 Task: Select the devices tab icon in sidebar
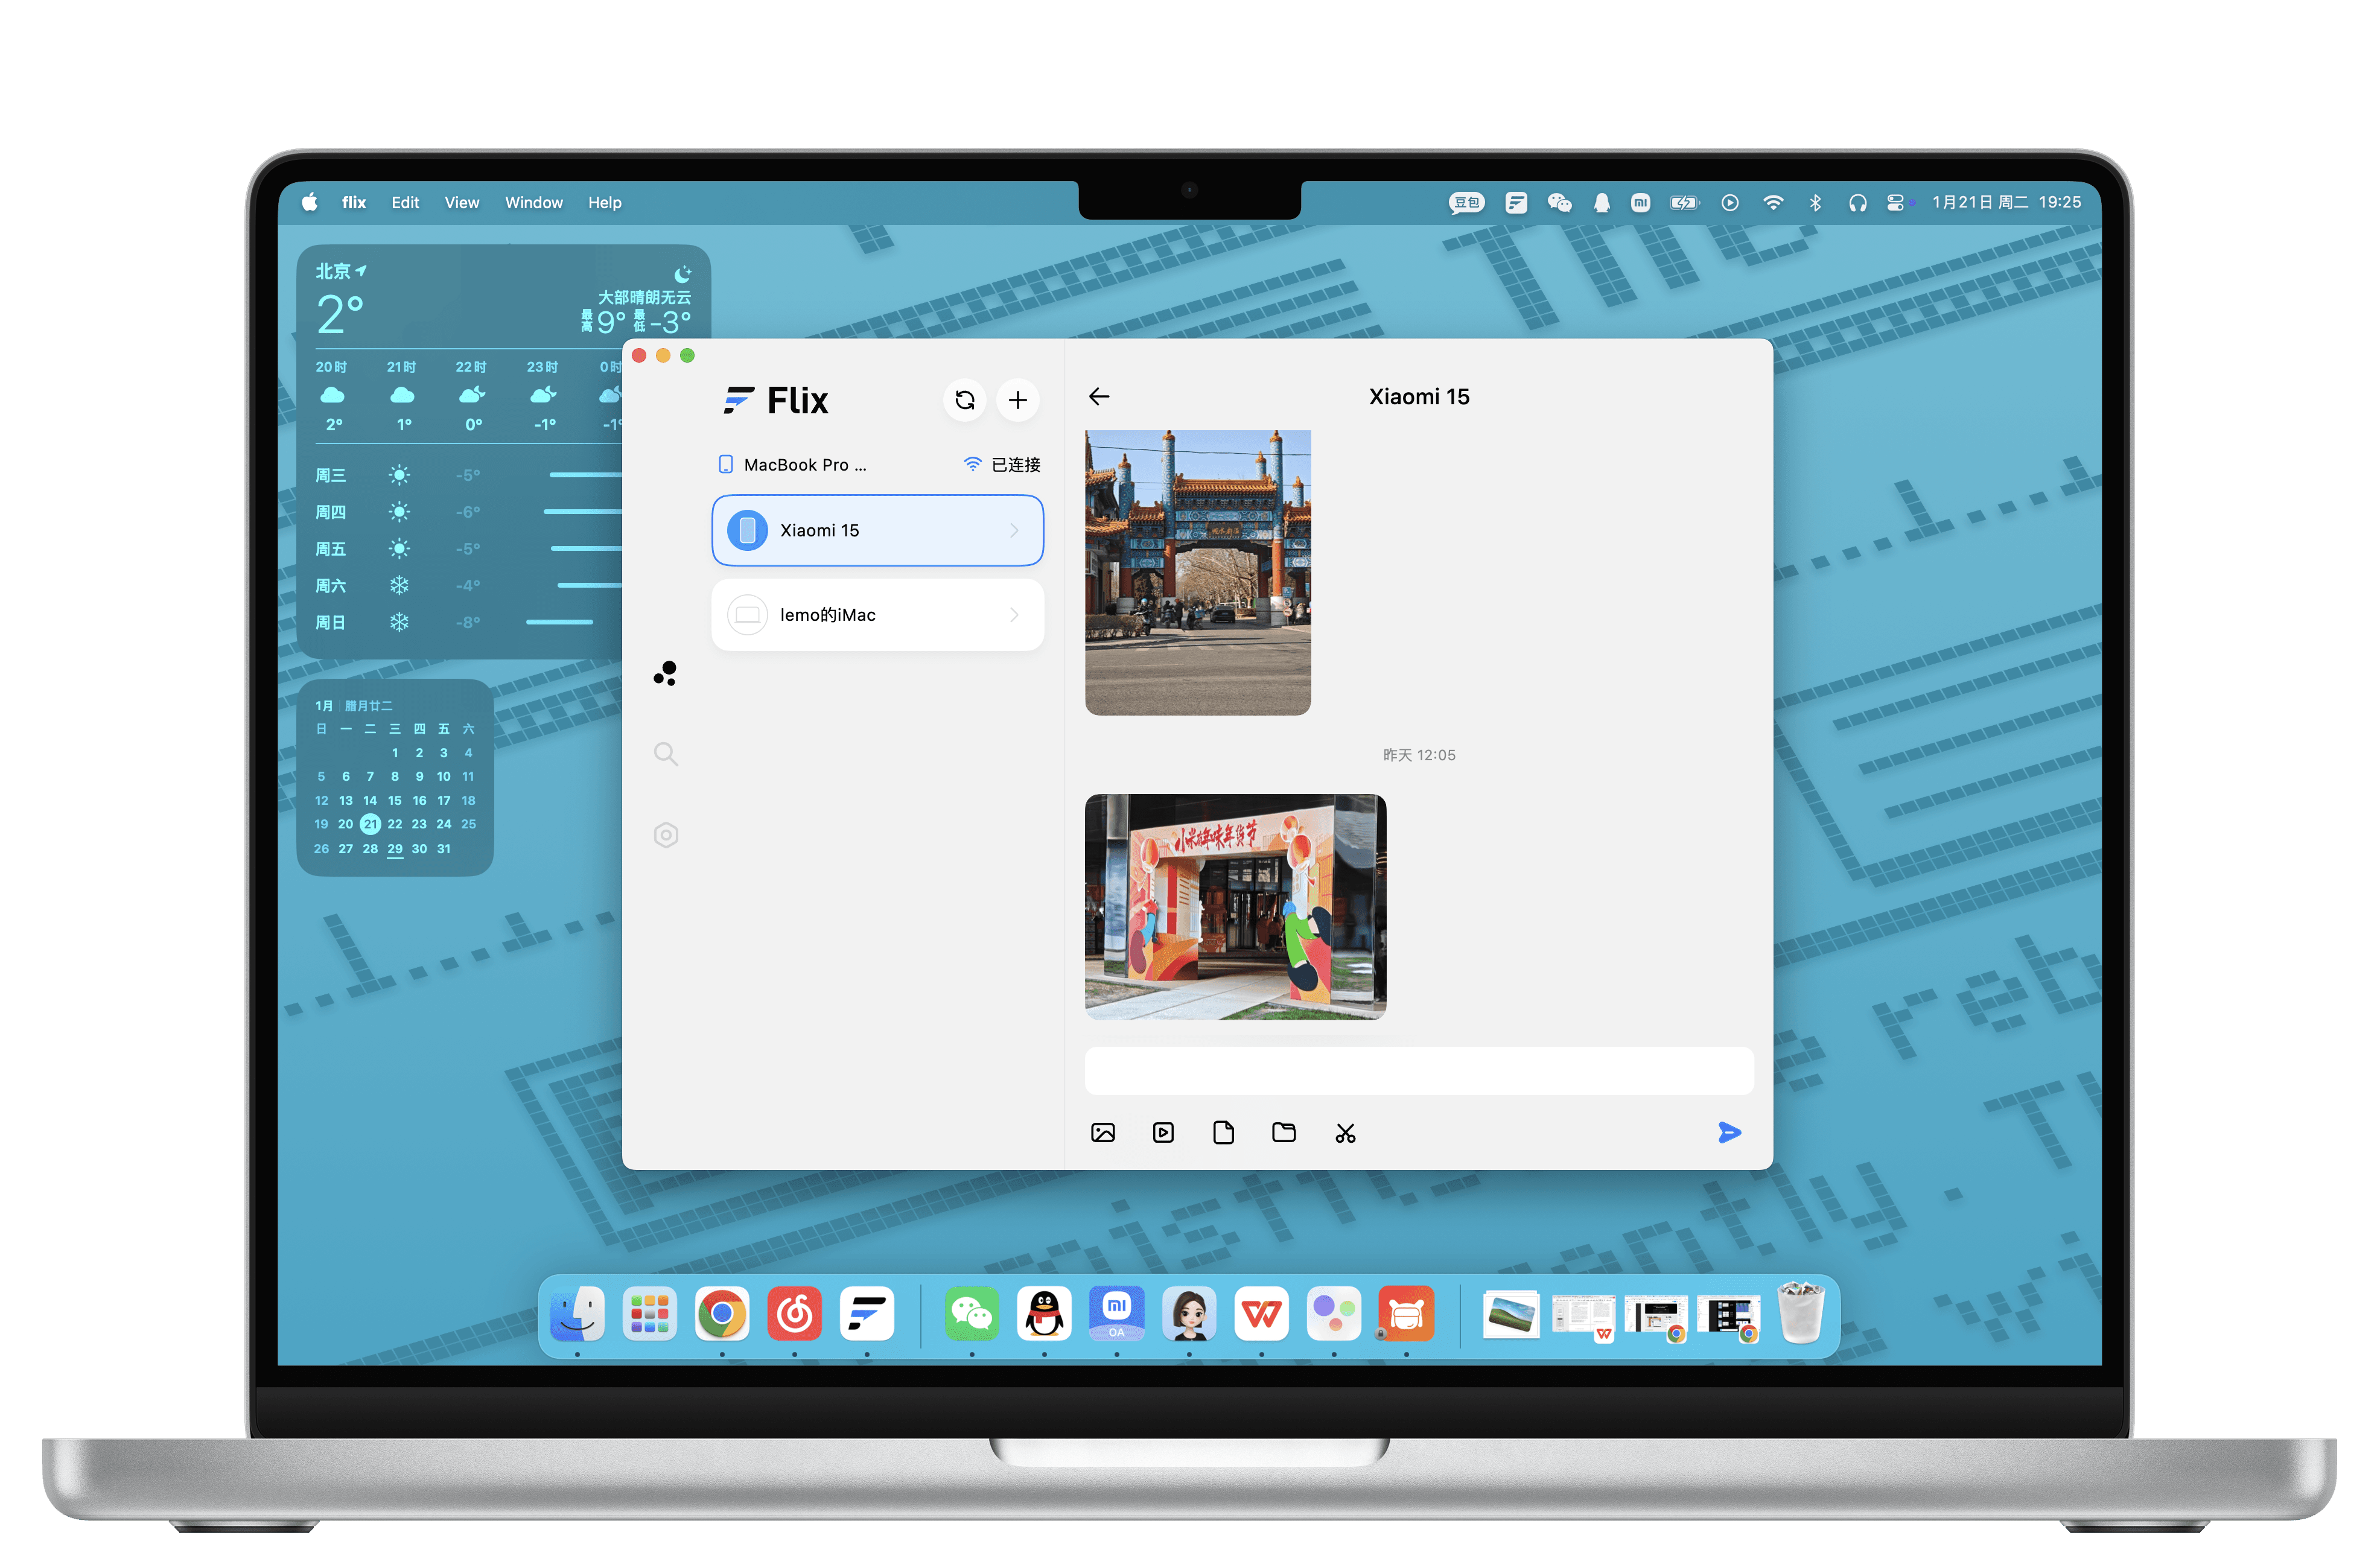(666, 673)
